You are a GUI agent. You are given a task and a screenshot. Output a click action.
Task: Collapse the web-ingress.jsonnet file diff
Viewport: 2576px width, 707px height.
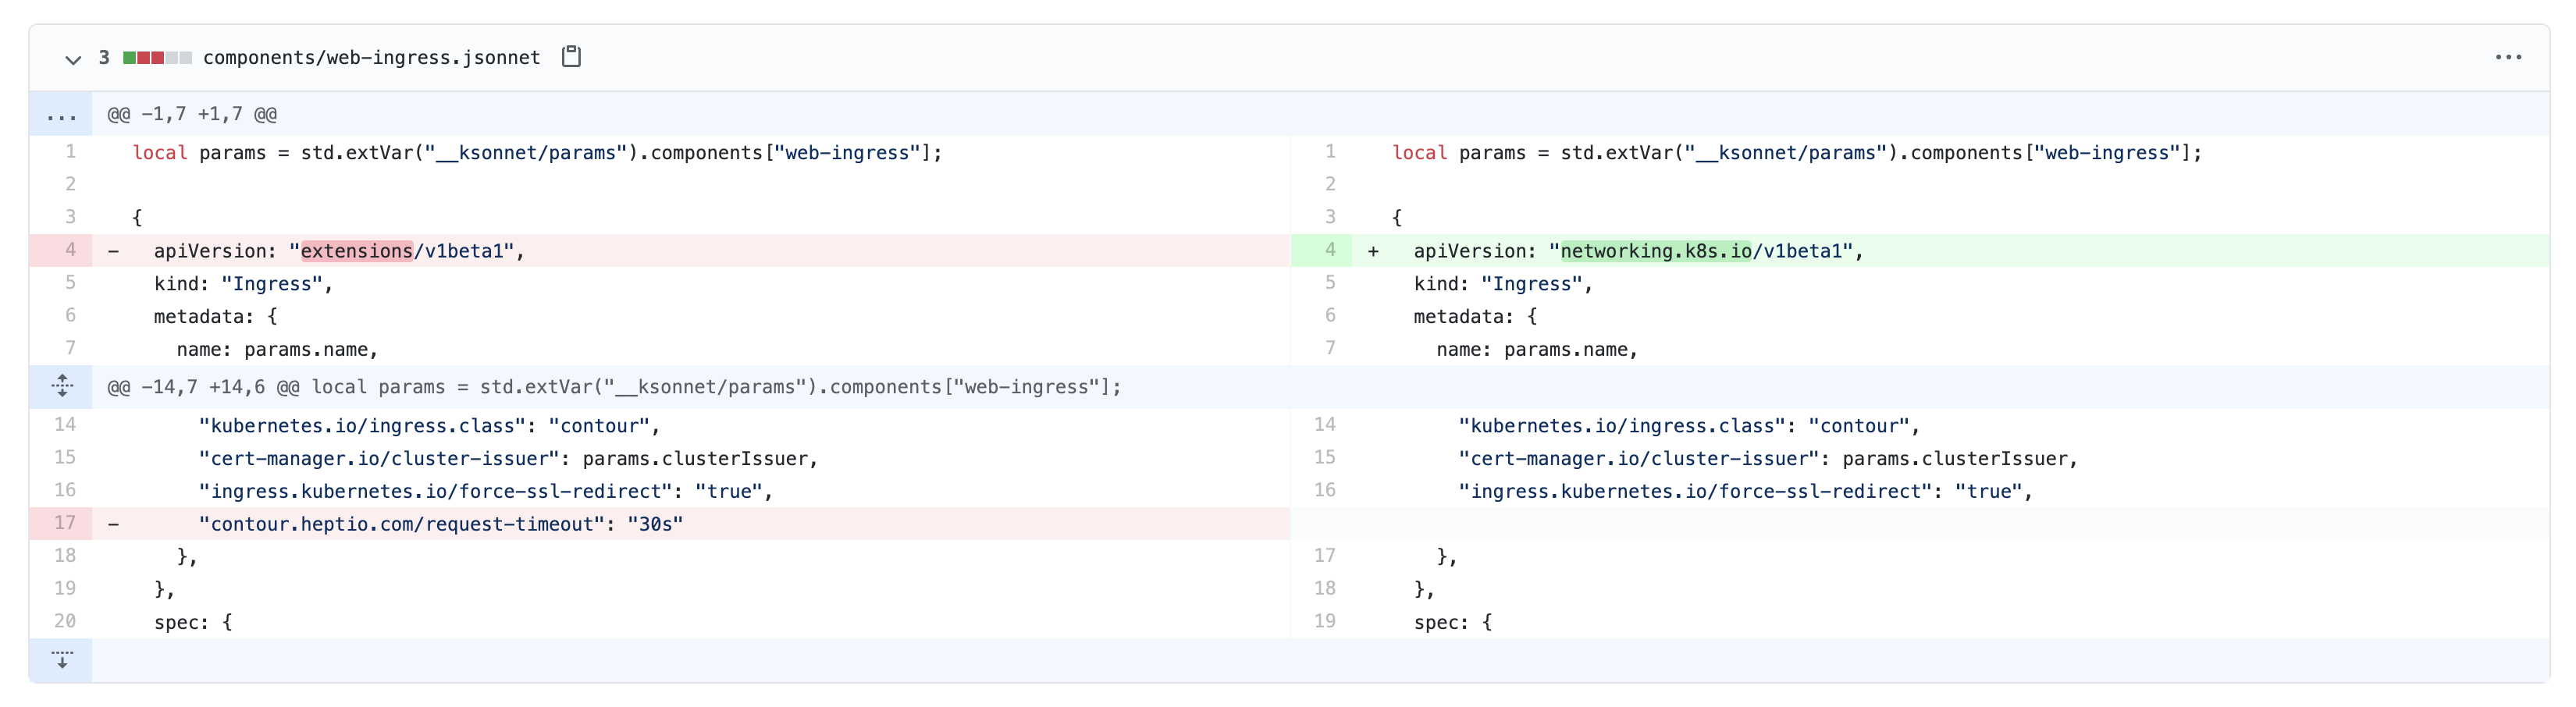click(x=73, y=59)
